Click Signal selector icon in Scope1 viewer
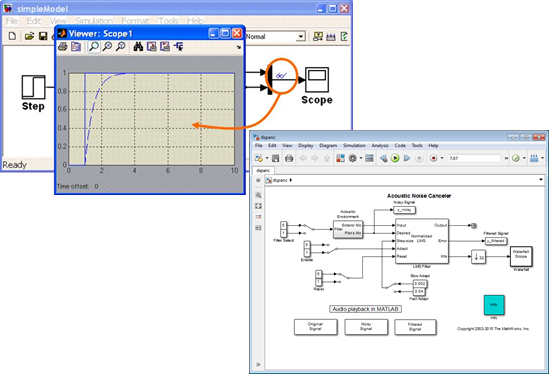 (x=179, y=47)
